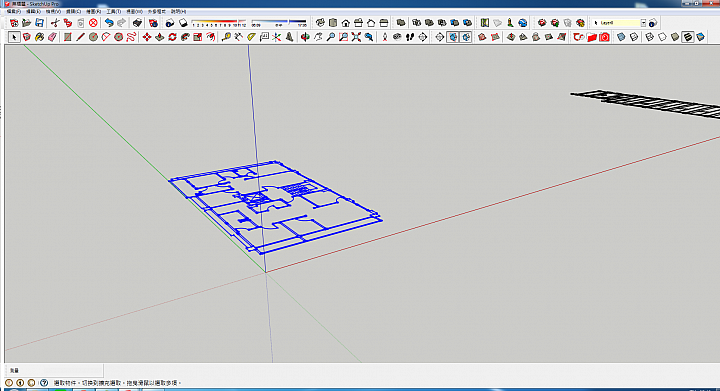Select the Push/Pull tool
This screenshot has height=391, width=720.
(x=160, y=37)
